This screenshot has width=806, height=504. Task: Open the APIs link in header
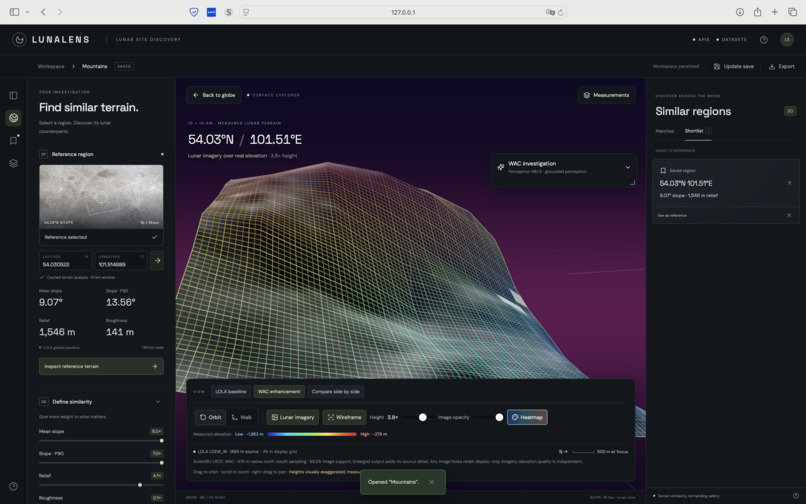701,40
